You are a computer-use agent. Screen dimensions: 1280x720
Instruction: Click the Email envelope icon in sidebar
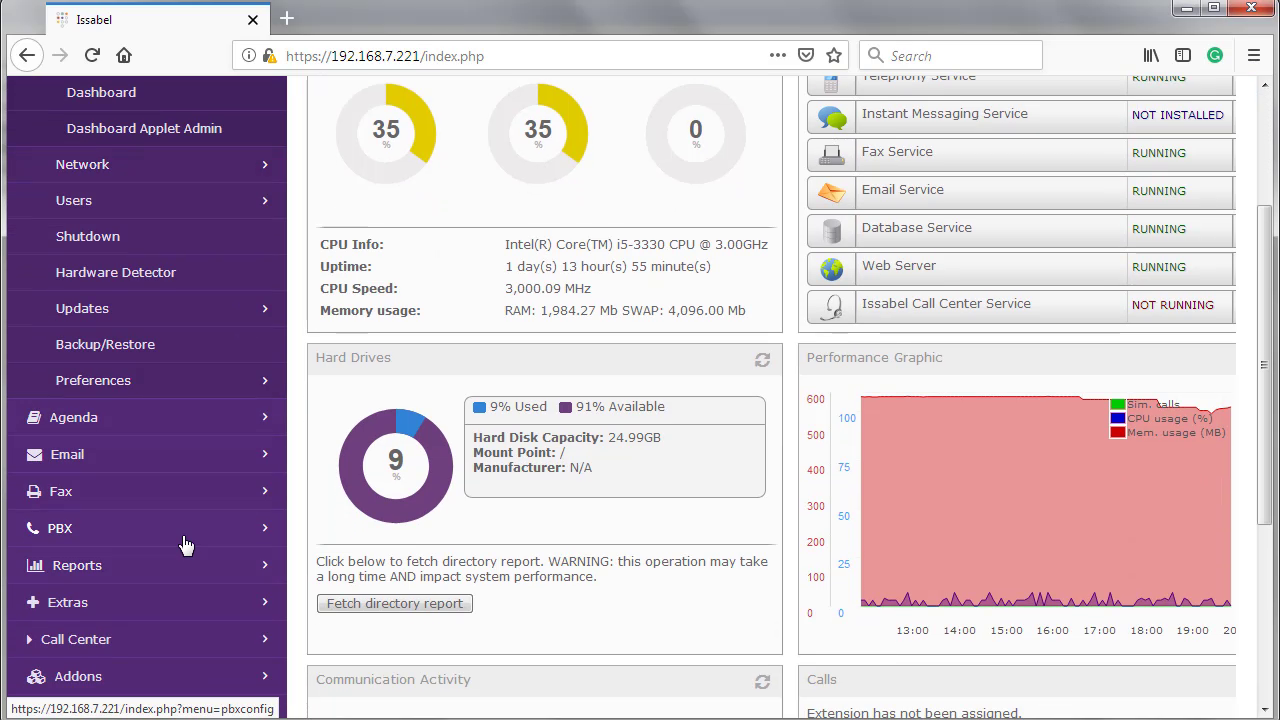point(36,454)
